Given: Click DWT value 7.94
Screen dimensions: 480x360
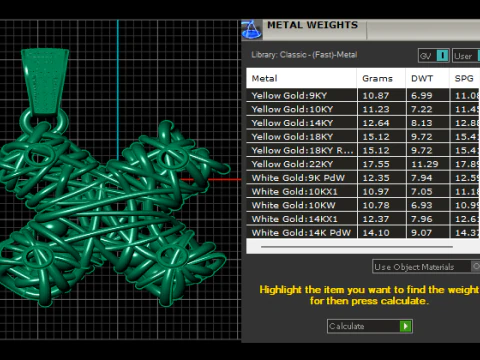Looking at the screenshot, I should (422, 178).
